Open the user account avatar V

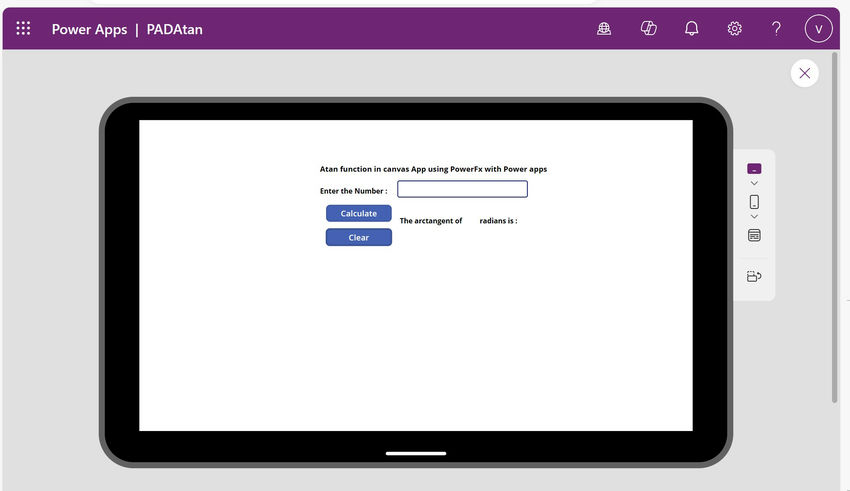point(819,29)
